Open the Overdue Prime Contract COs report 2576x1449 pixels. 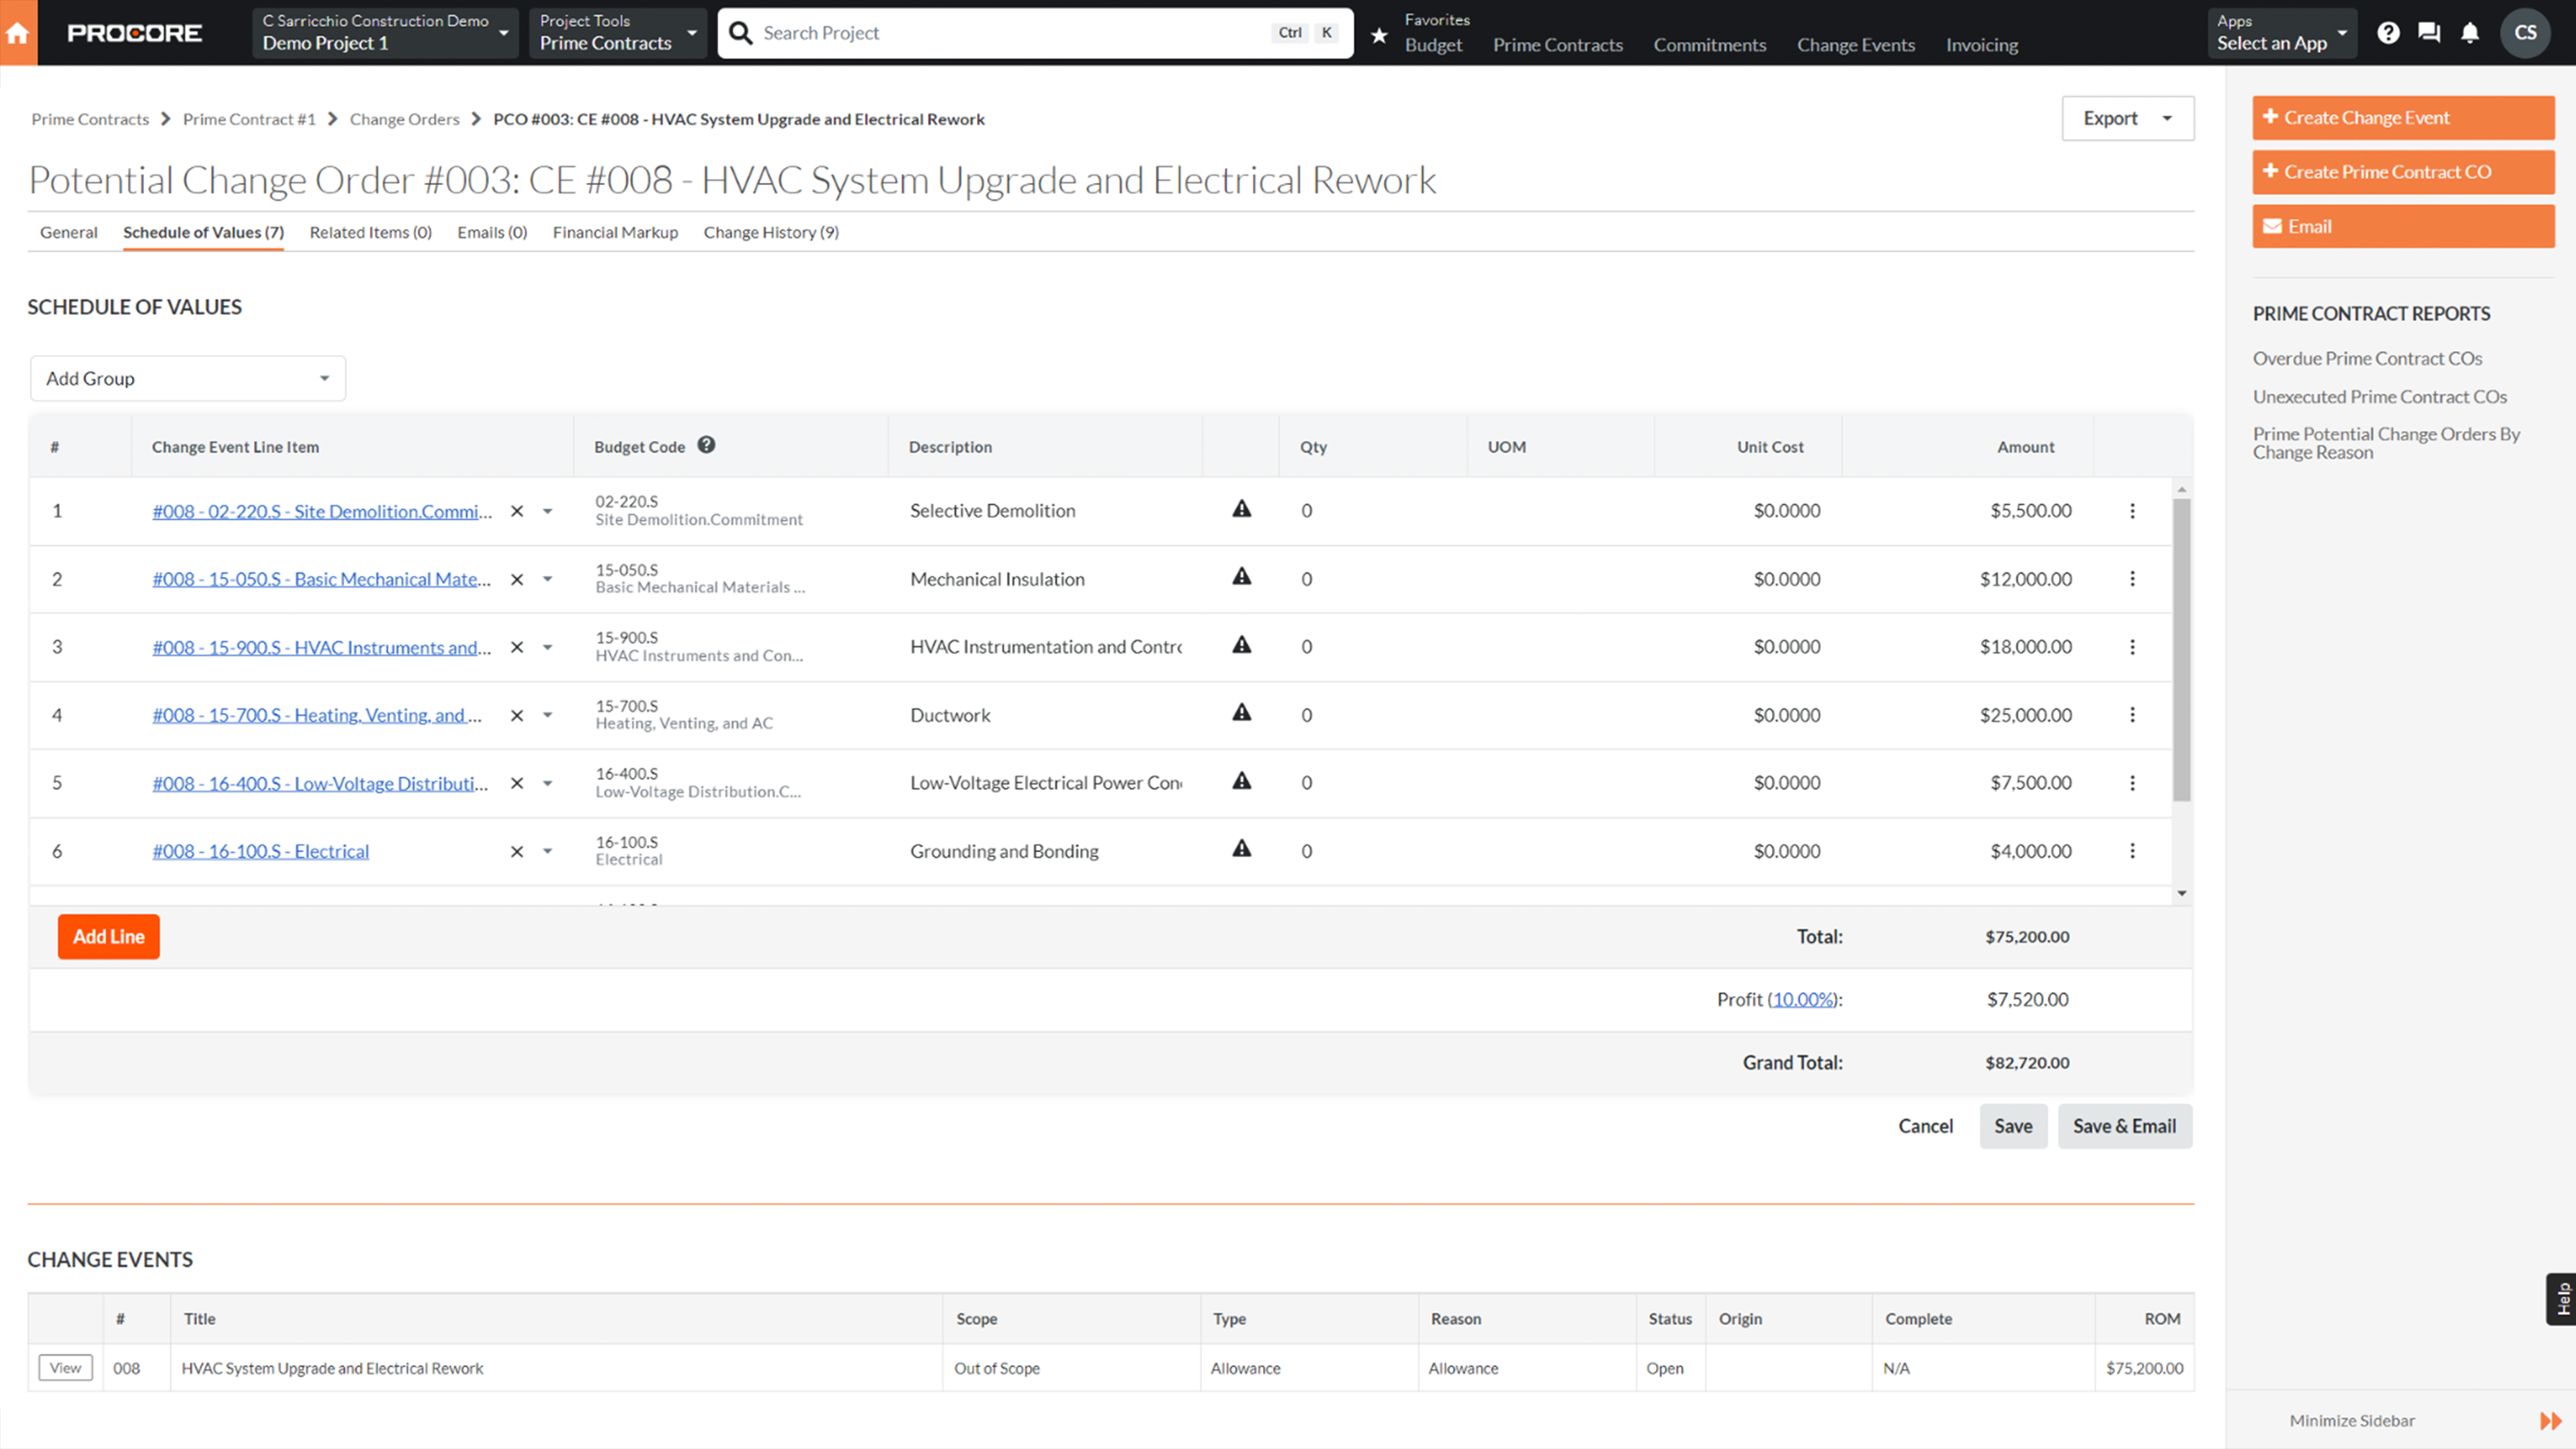[x=2367, y=358]
